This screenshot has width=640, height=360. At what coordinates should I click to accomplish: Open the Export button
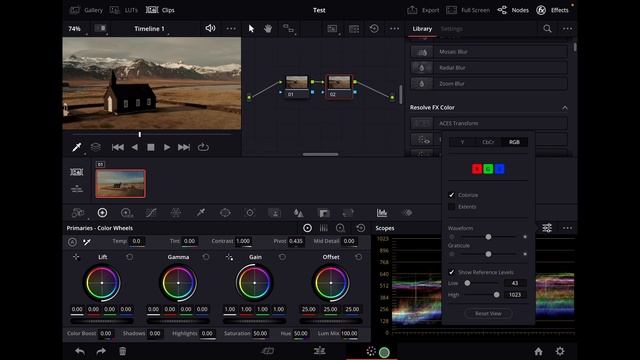[x=423, y=10]
